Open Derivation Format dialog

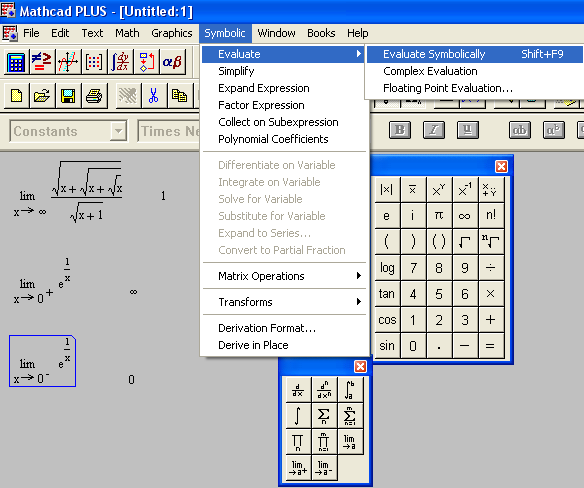pos(284,328)
